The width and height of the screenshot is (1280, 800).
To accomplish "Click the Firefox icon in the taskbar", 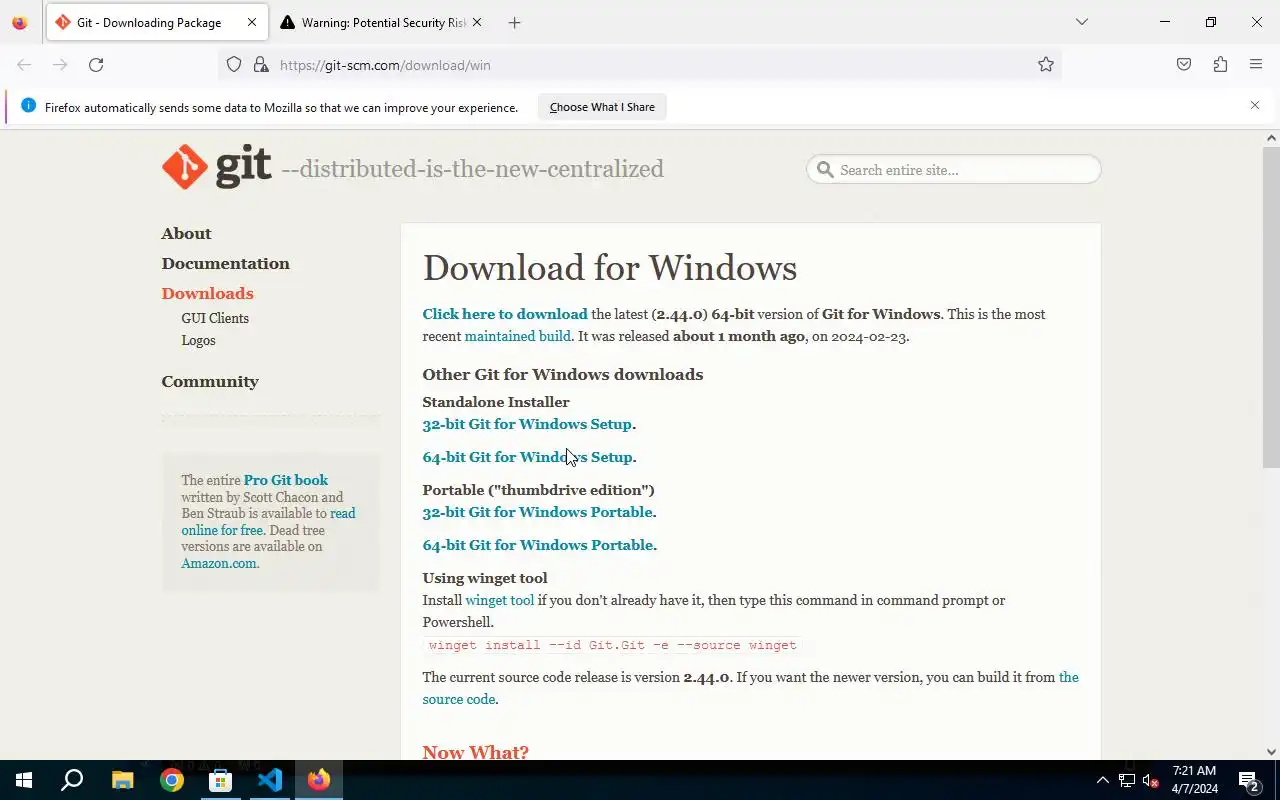I will tap(319, 780).
